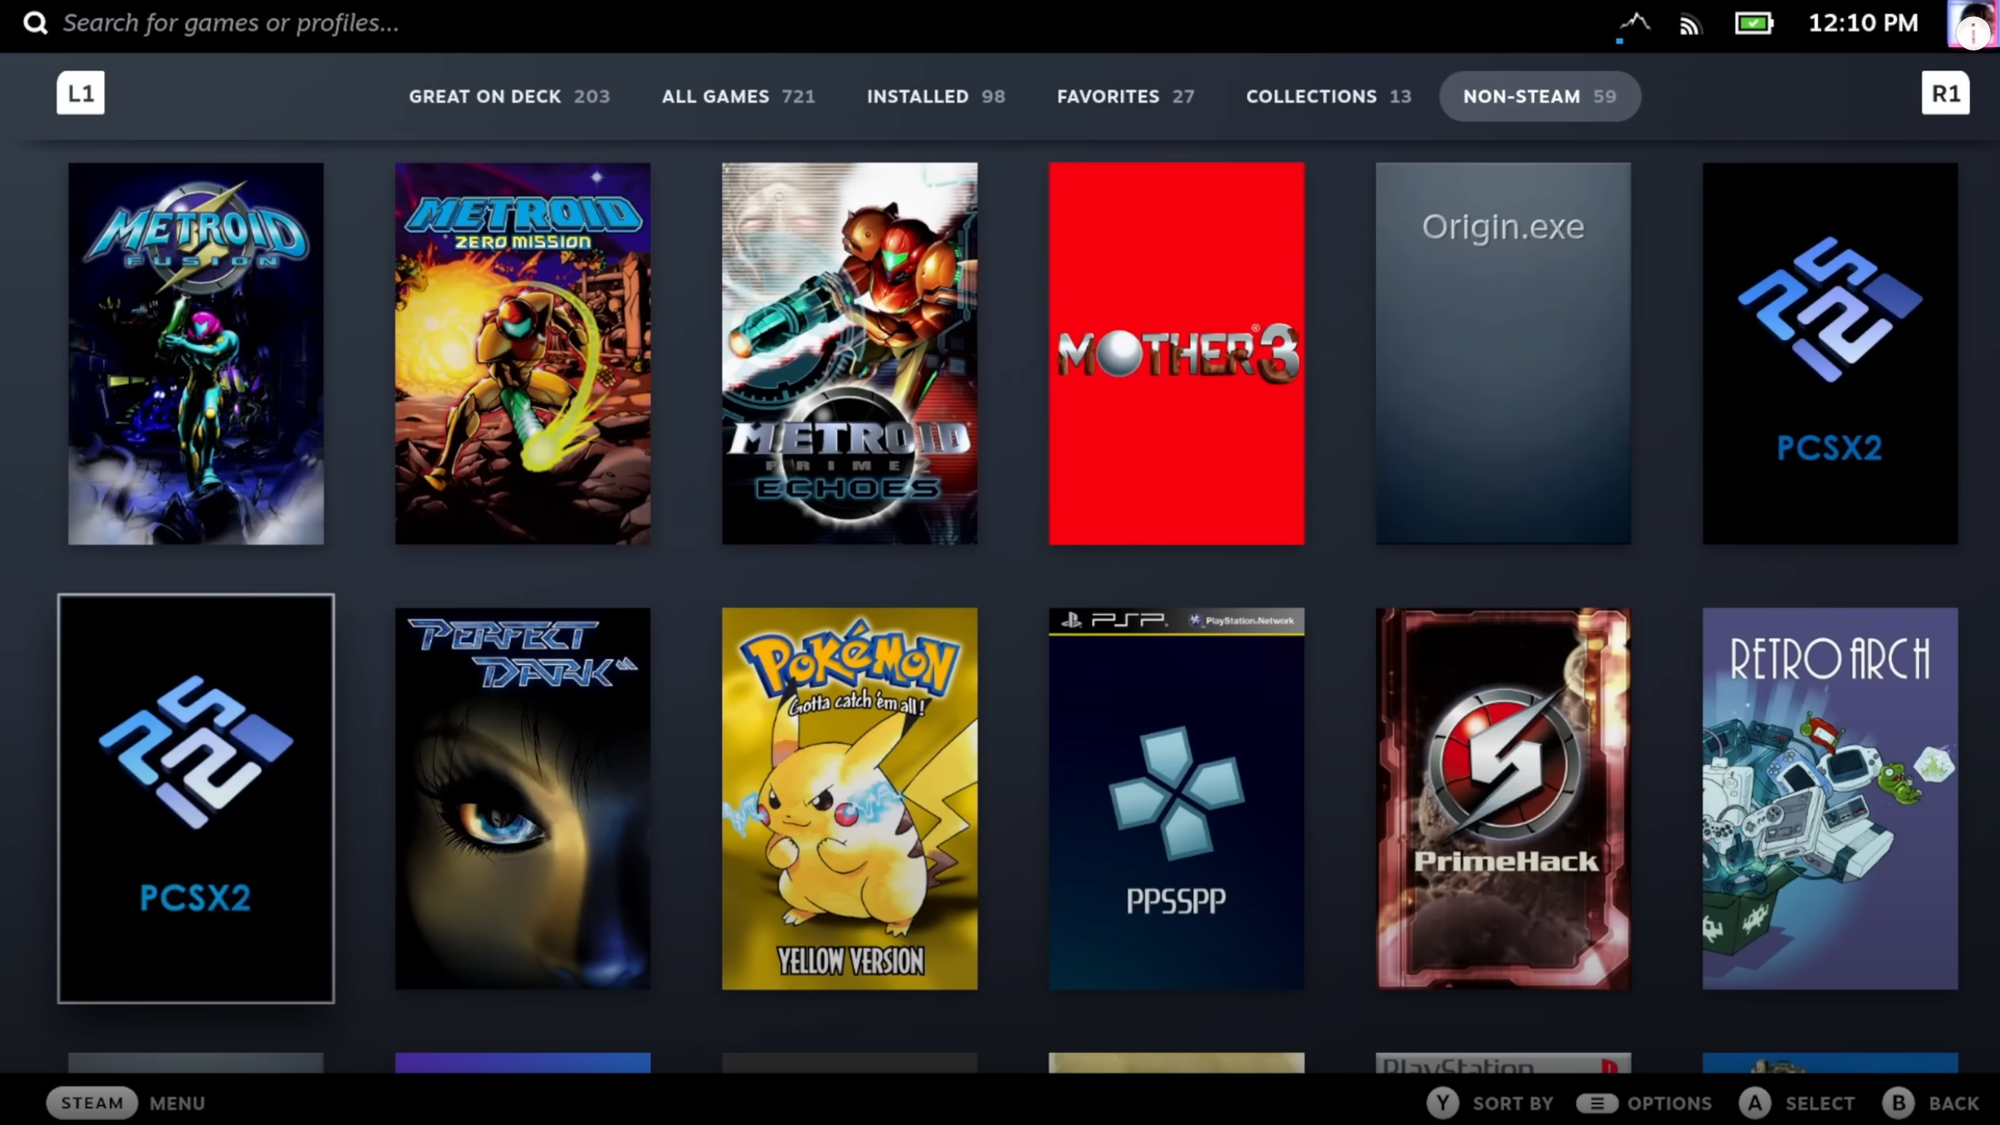Select the Origin.exe shortcut tile
2000x1125 pixels.
click(1503, 354)
